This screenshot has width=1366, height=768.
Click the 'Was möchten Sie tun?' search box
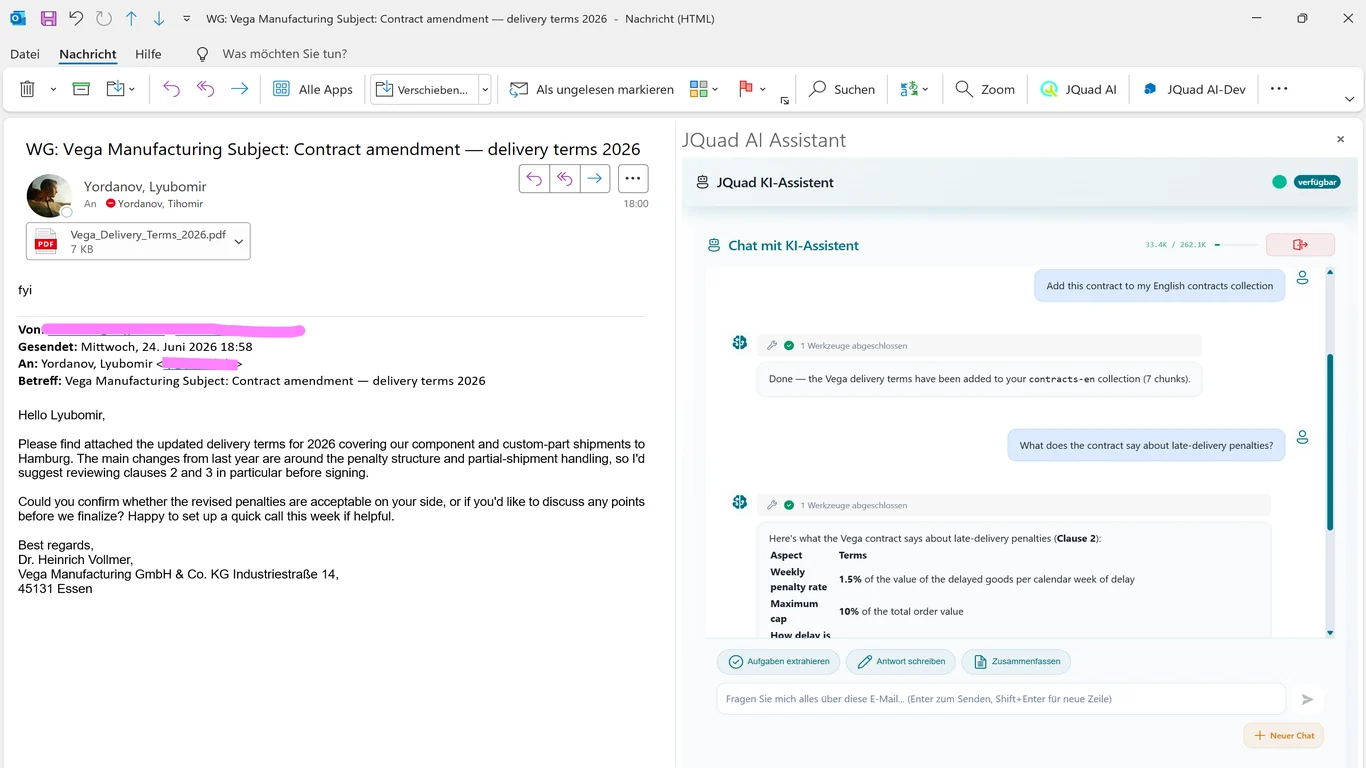284,54
